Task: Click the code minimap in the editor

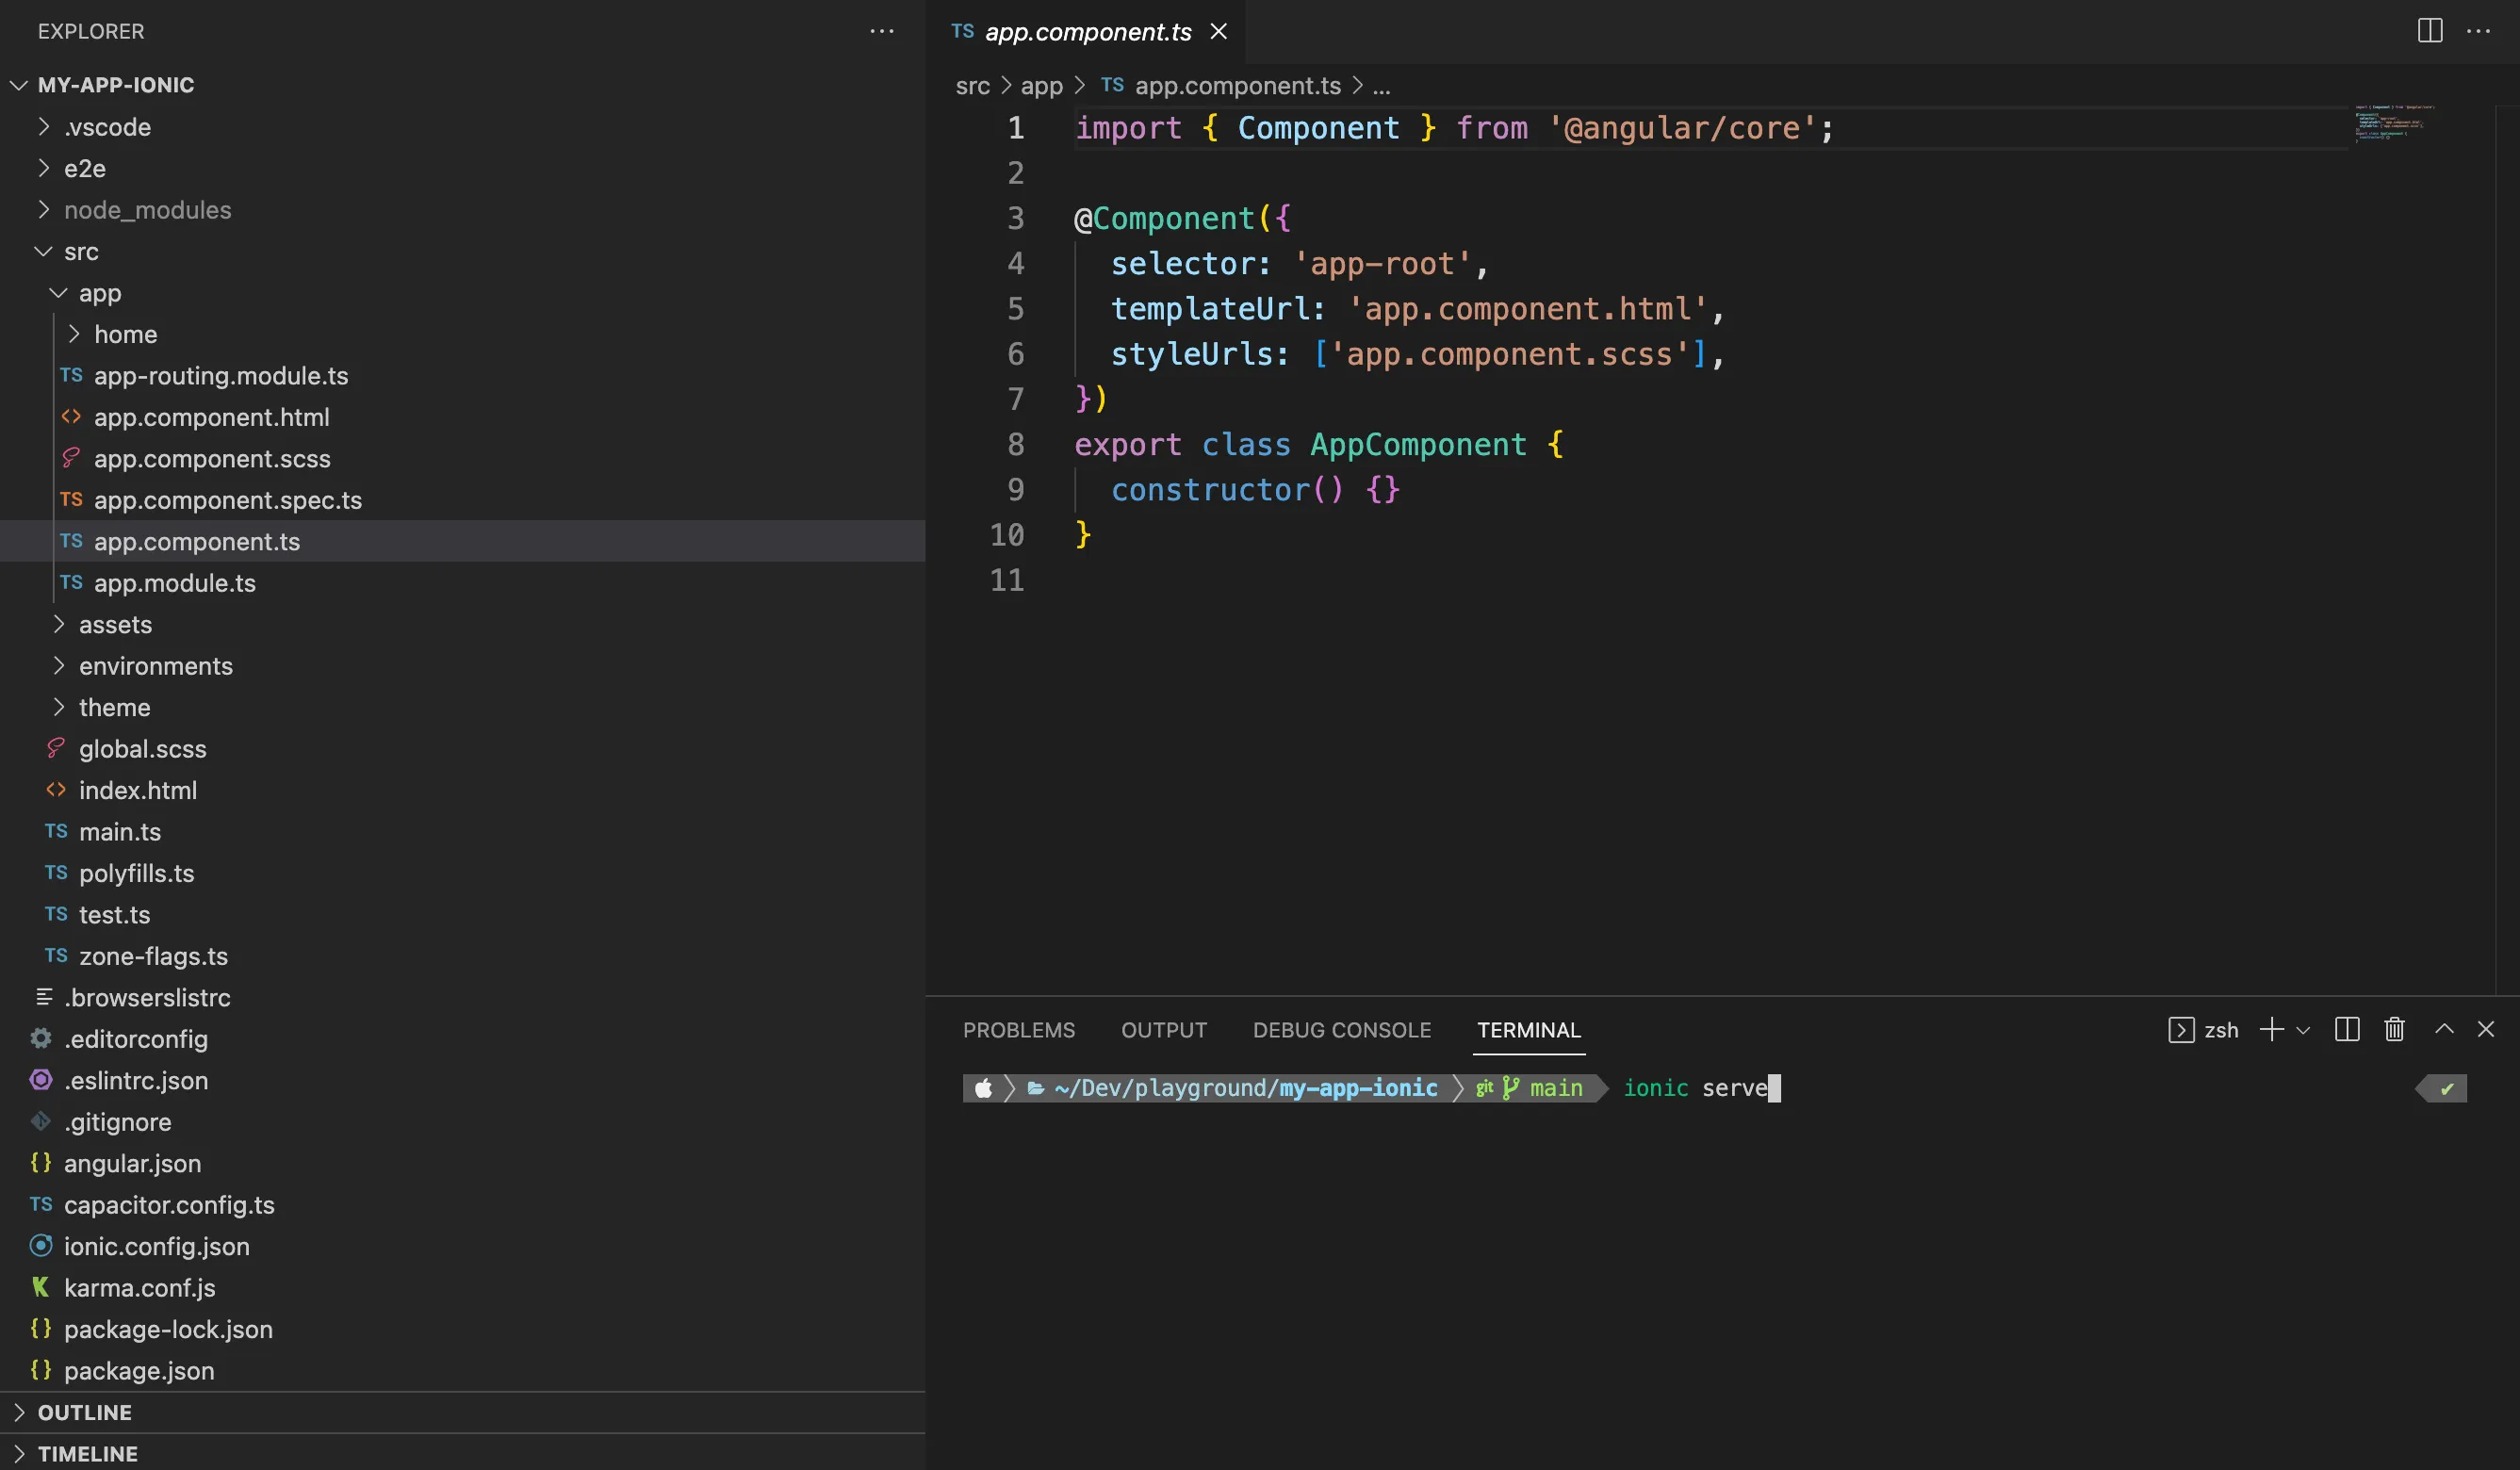Action: coord(2392,123)
